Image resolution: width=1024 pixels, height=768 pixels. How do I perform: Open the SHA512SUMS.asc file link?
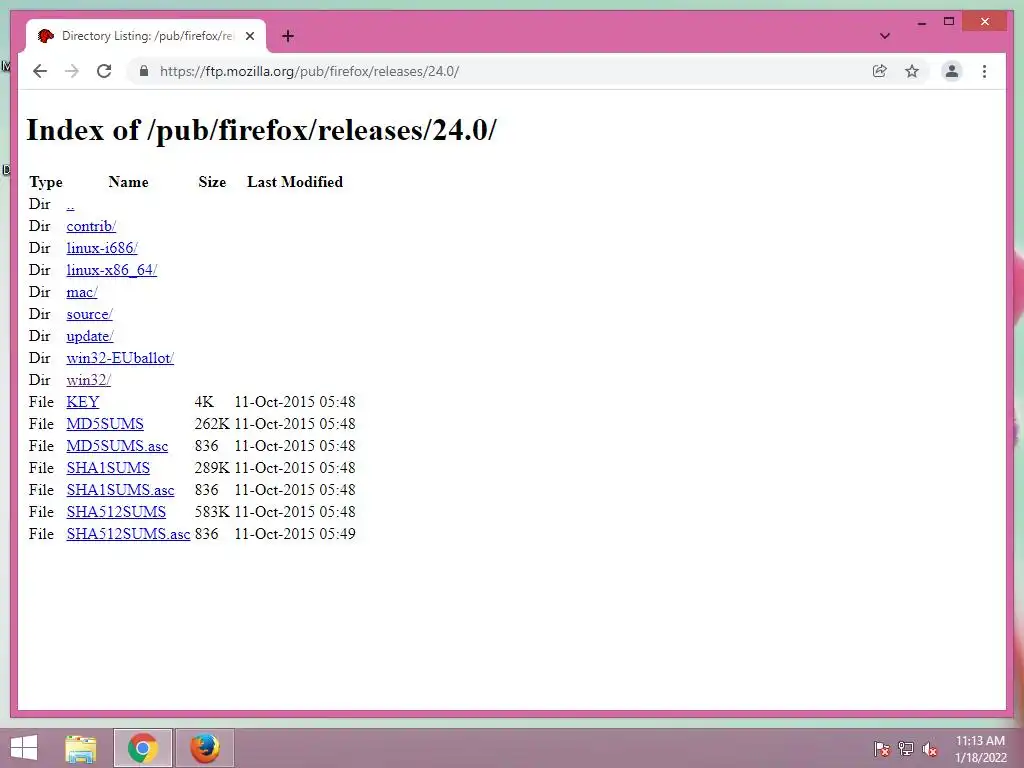pyautogui.click(x=128, y=534)
